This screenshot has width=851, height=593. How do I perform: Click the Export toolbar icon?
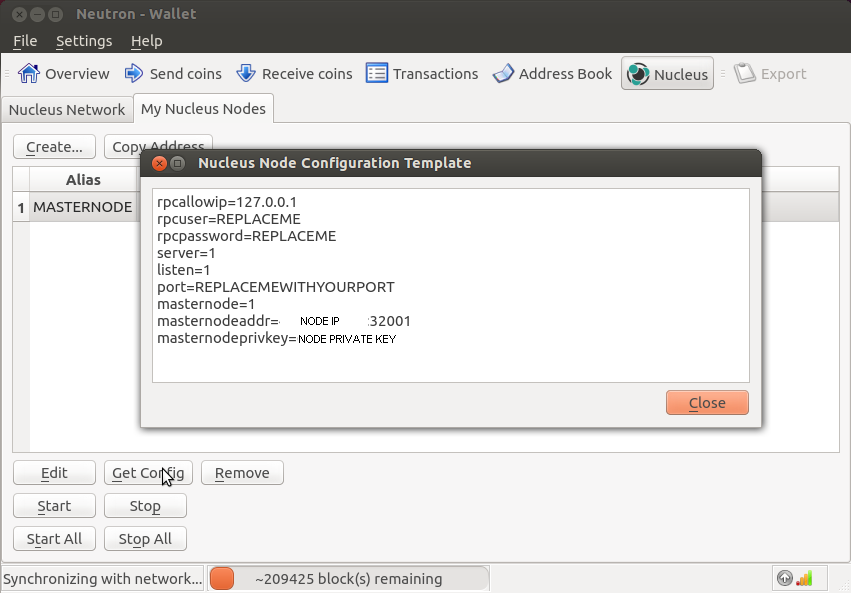pos(745,73)
